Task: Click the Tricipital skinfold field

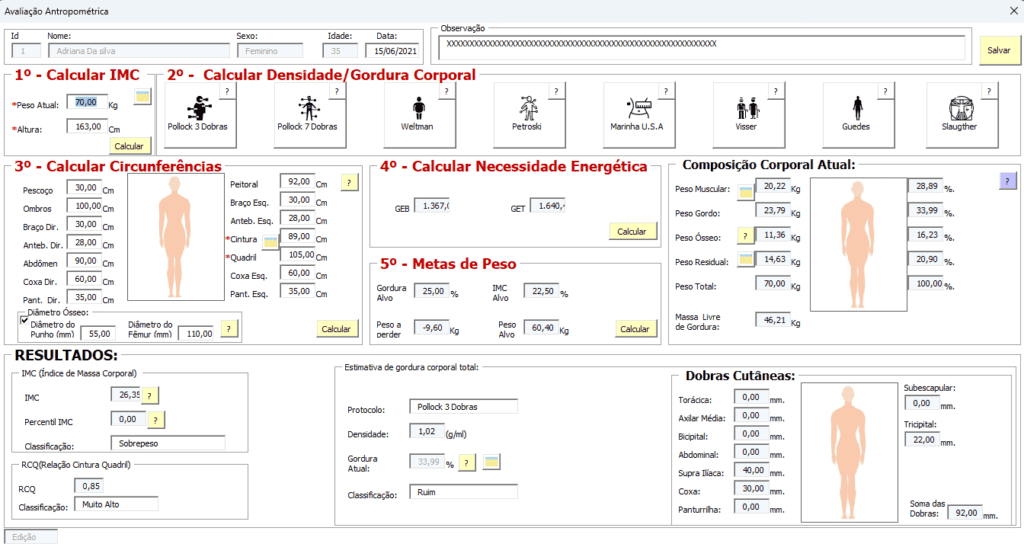Action: (x=923, y=441)
